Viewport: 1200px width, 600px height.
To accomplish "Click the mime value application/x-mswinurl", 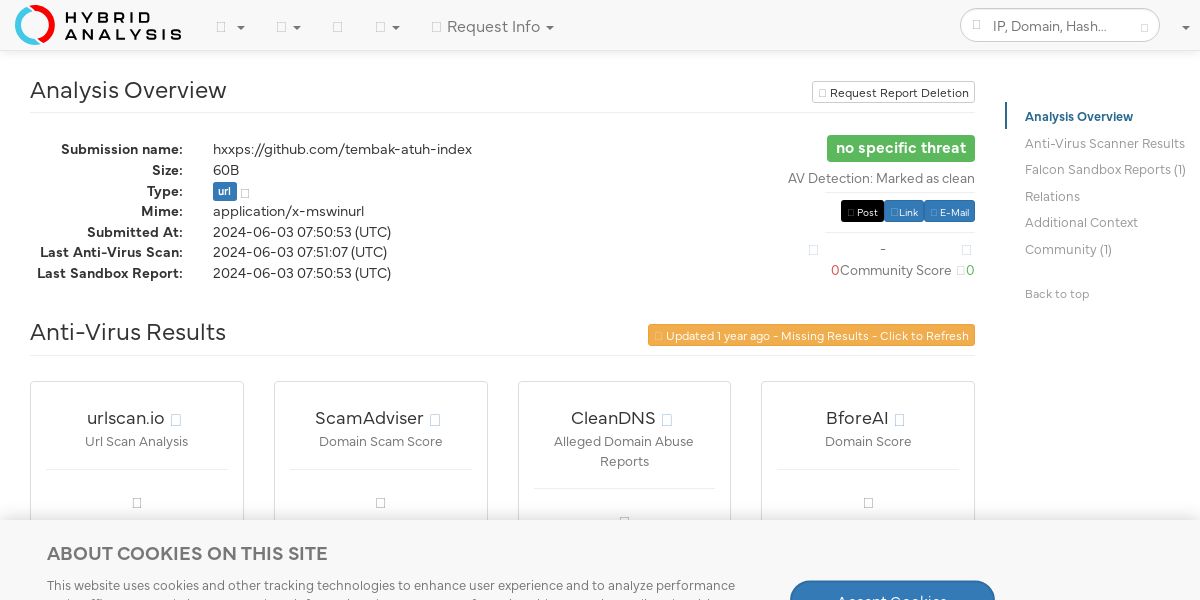I will [288, 211].
